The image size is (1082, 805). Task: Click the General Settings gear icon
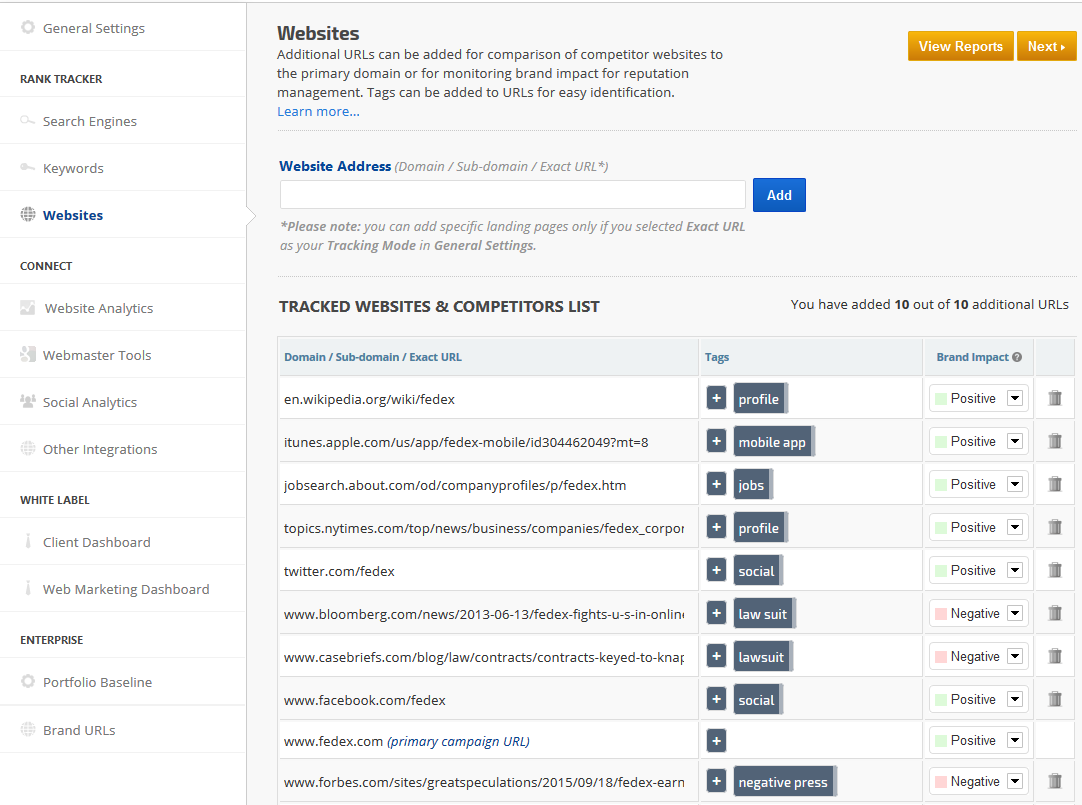coord(28,28)
